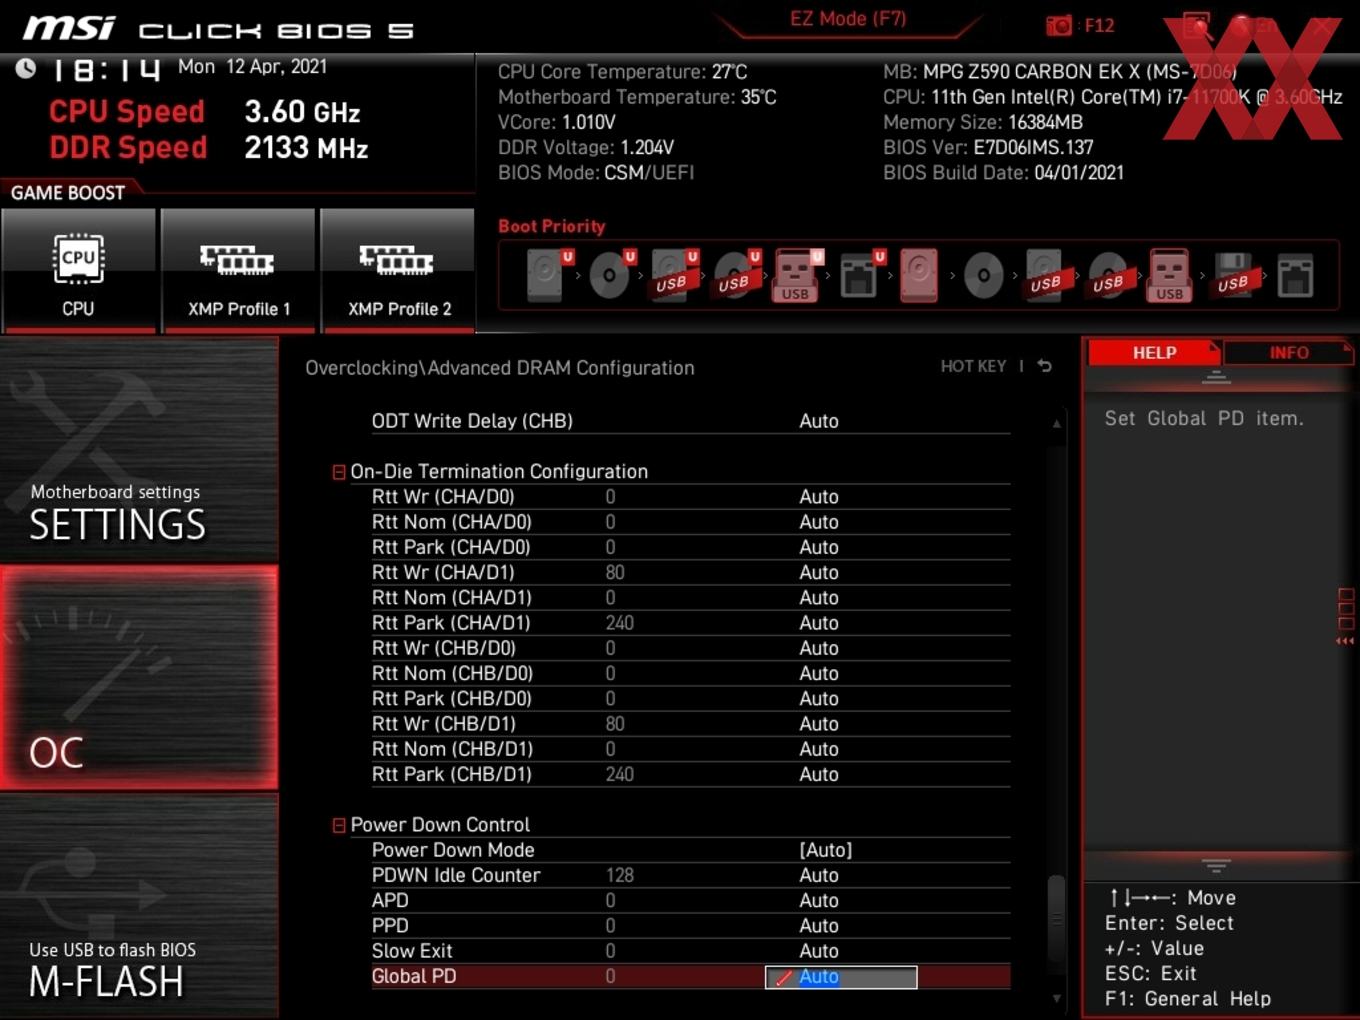
Task: Select the Rtt Wr (CHB/D0) row
Action: 690,648
